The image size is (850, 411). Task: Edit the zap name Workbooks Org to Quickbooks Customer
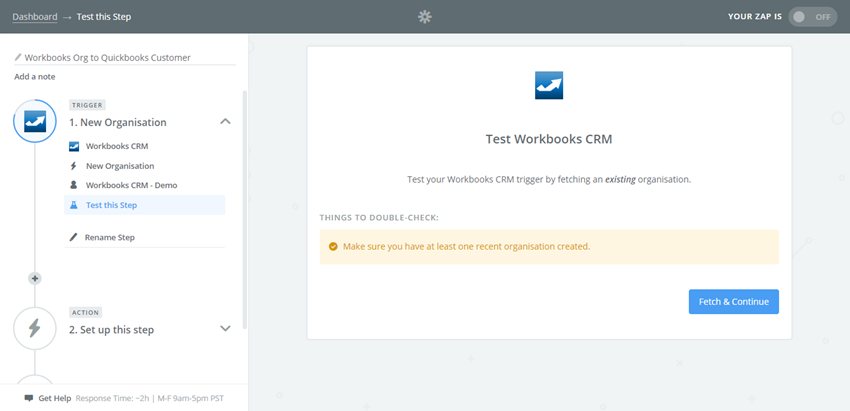click(x=107, y=57)
